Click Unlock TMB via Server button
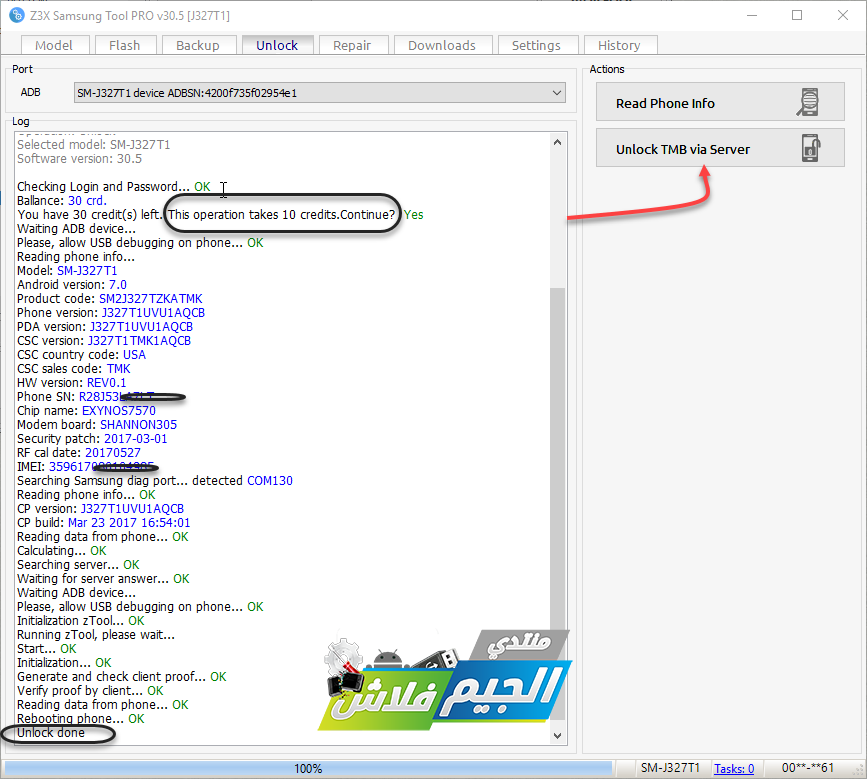Viewport: 867px width, 779px height. (720, 148)
